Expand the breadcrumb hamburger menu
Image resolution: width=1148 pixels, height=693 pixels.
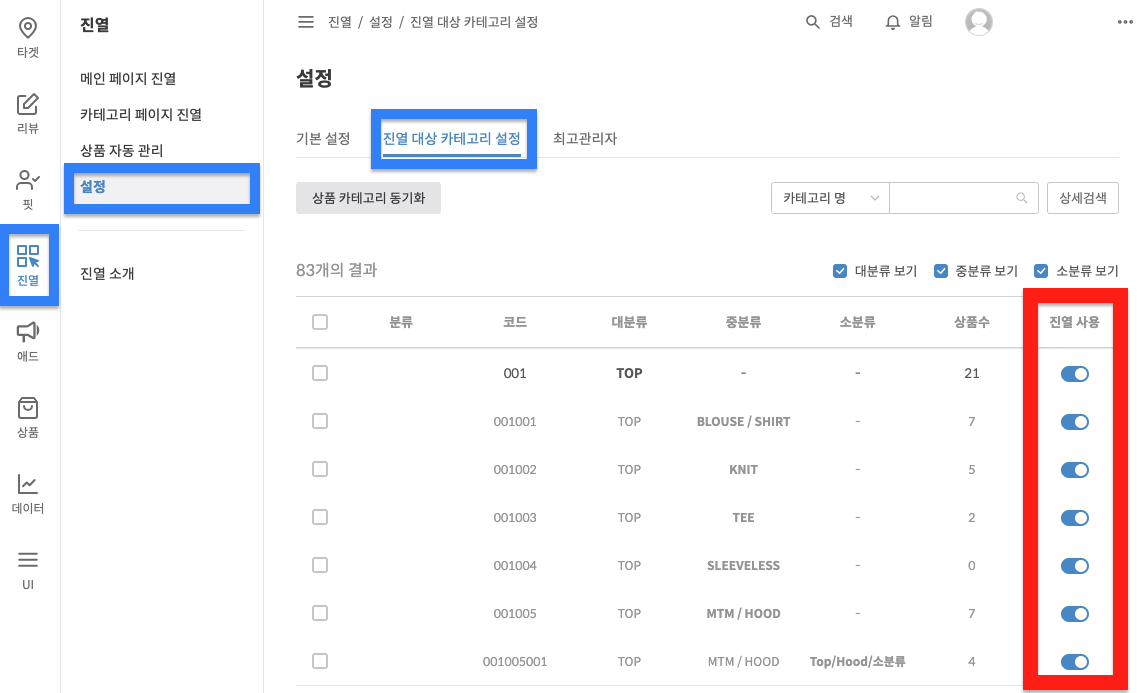tap(306, 21)
